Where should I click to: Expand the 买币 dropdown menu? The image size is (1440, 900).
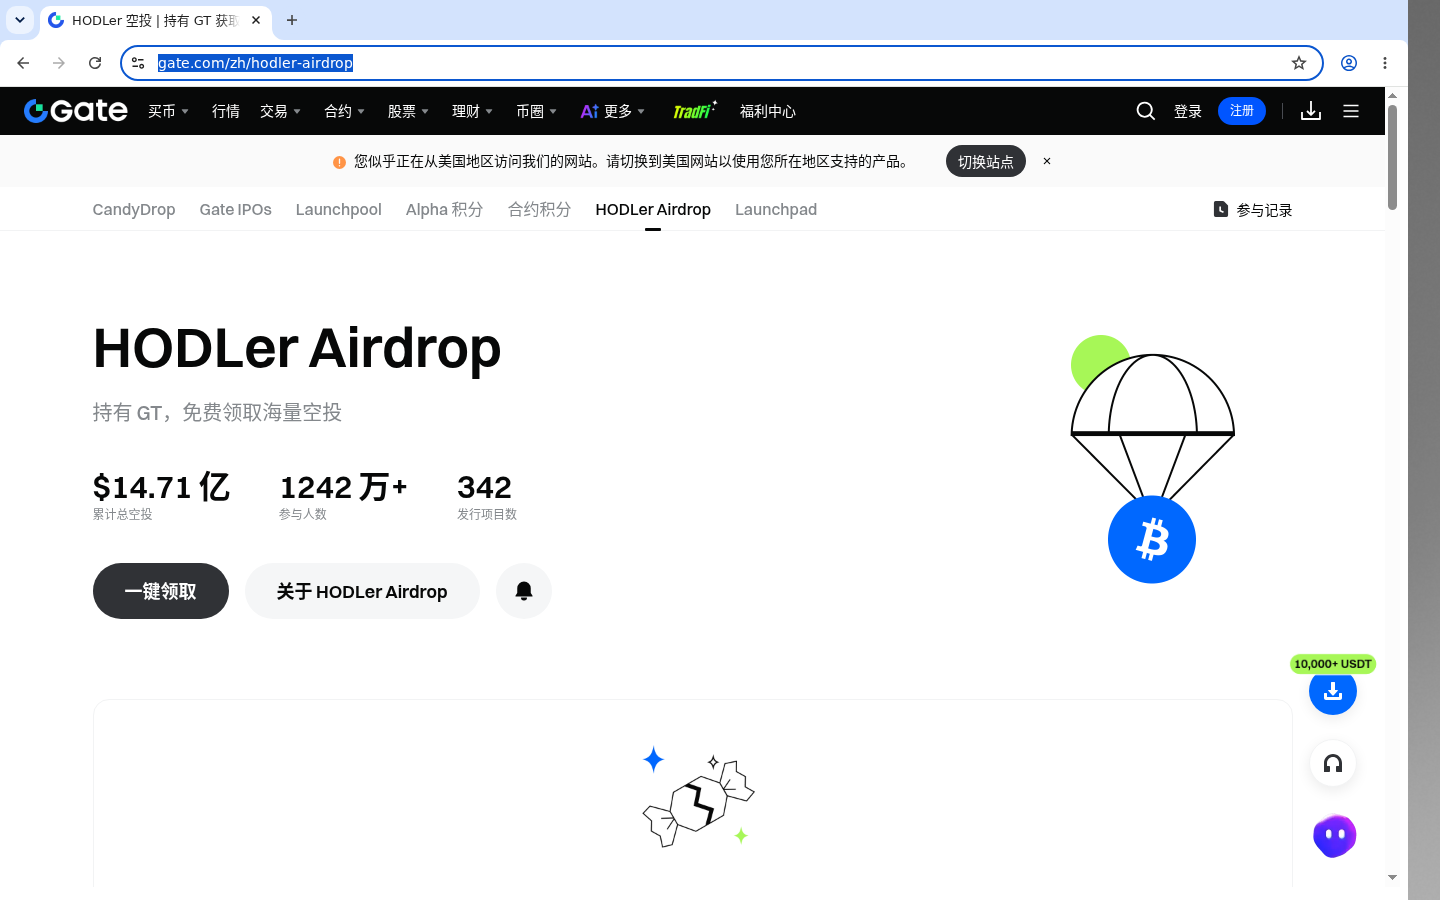pos(168,111)
